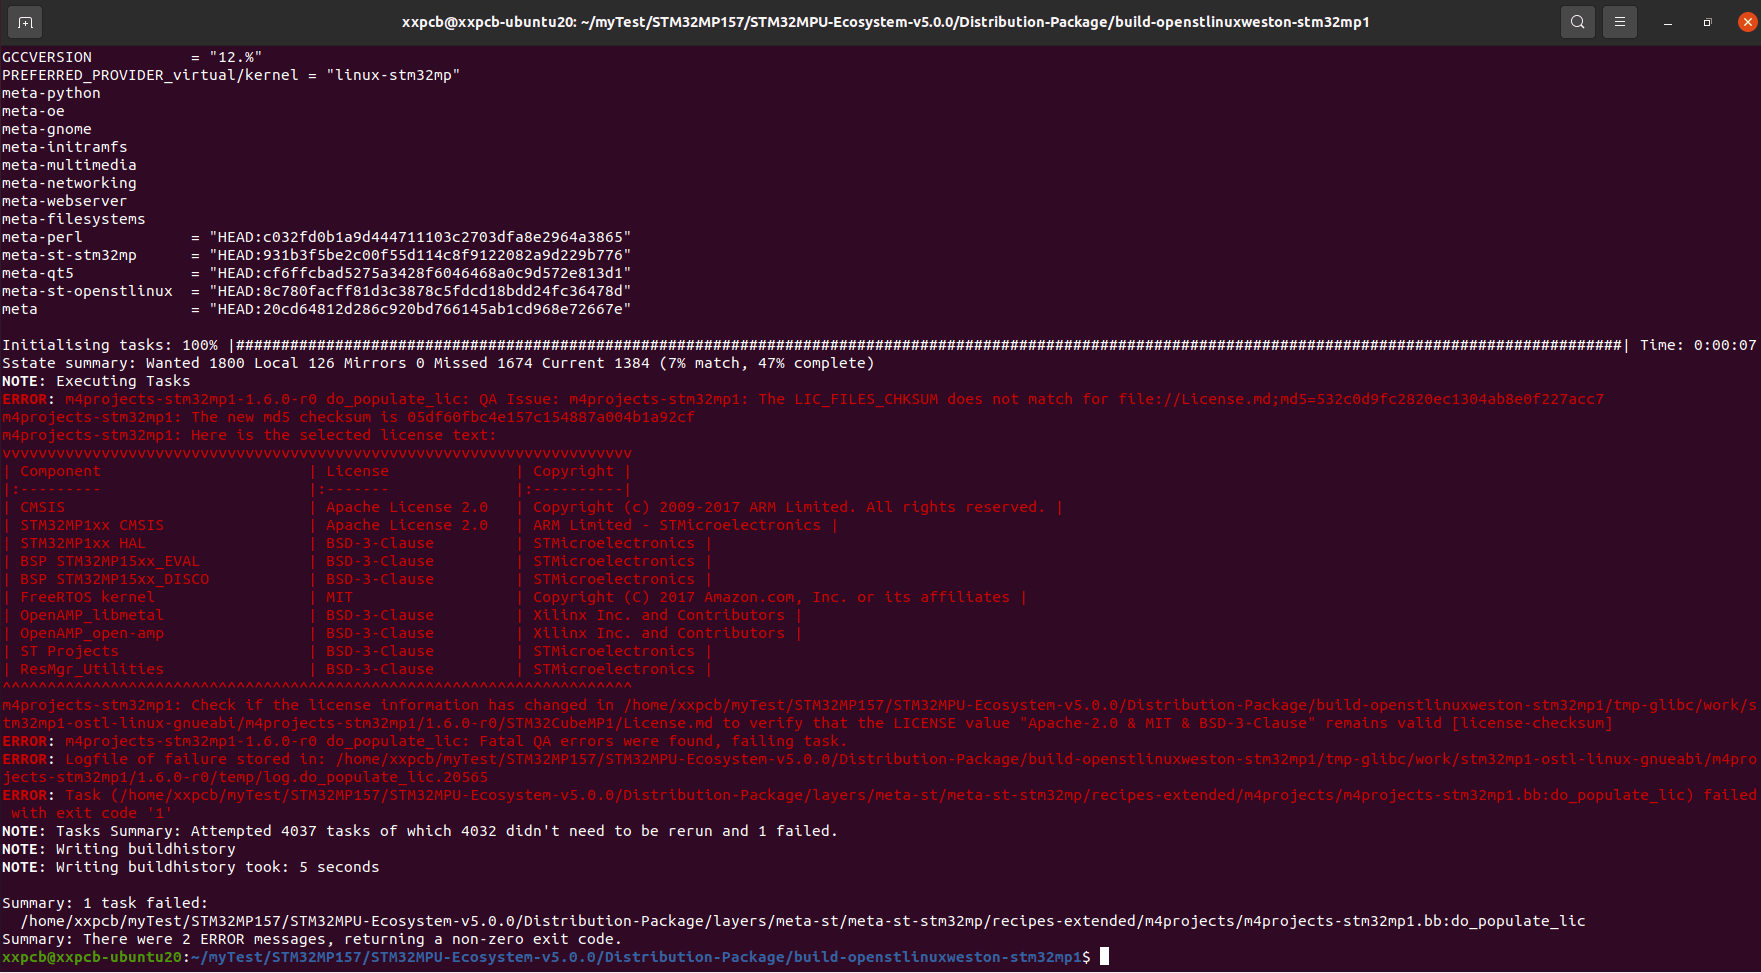Click the search icon in the header bar
This screenshot has width=1761, height=973.
tap(1578, 21)
